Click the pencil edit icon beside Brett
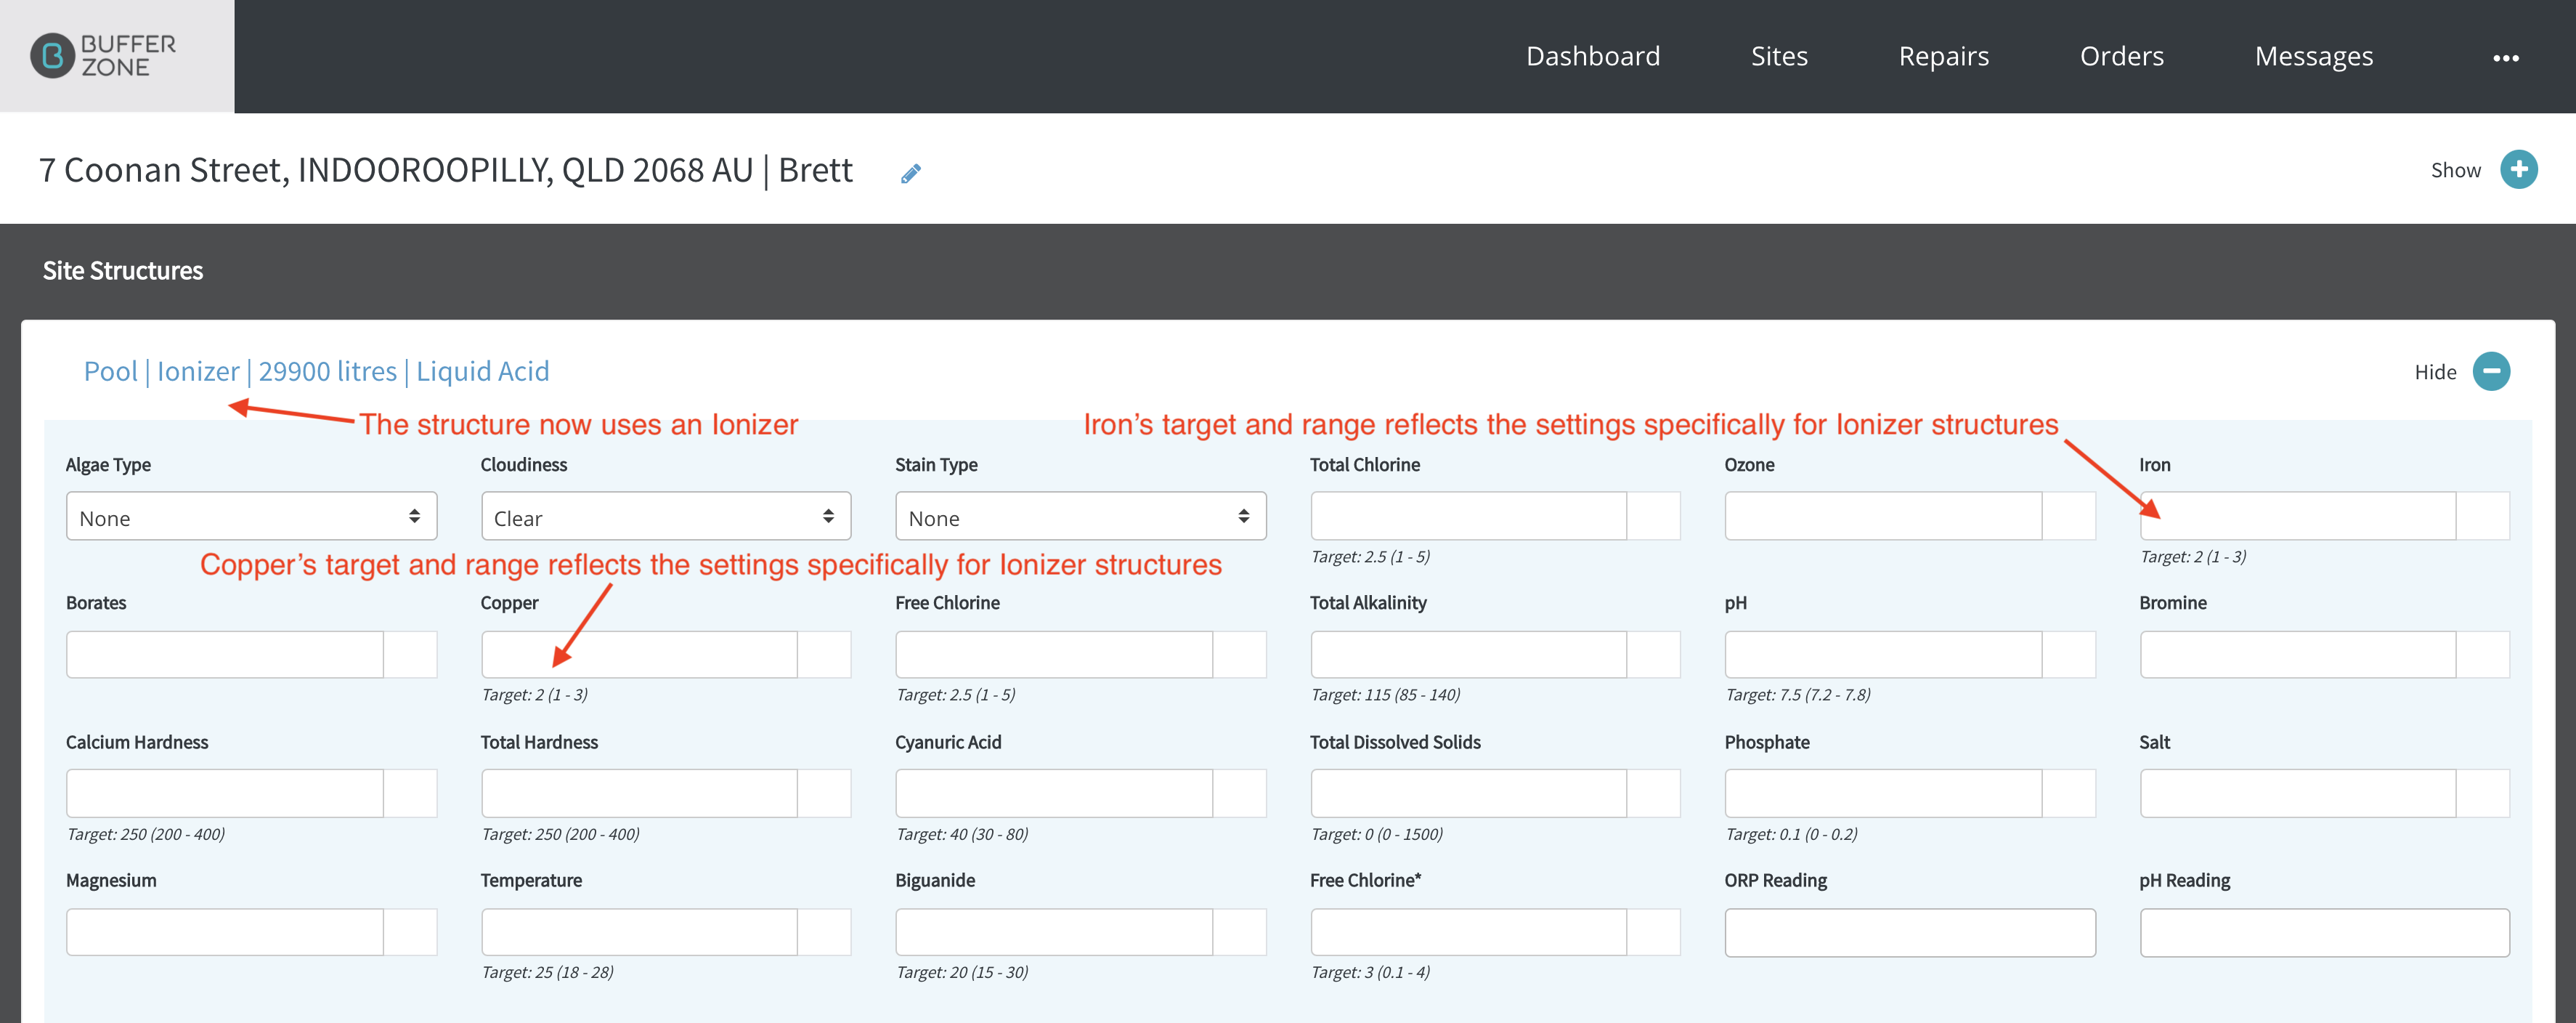Screen dimensions: 2576x1023 pos(910,173)
